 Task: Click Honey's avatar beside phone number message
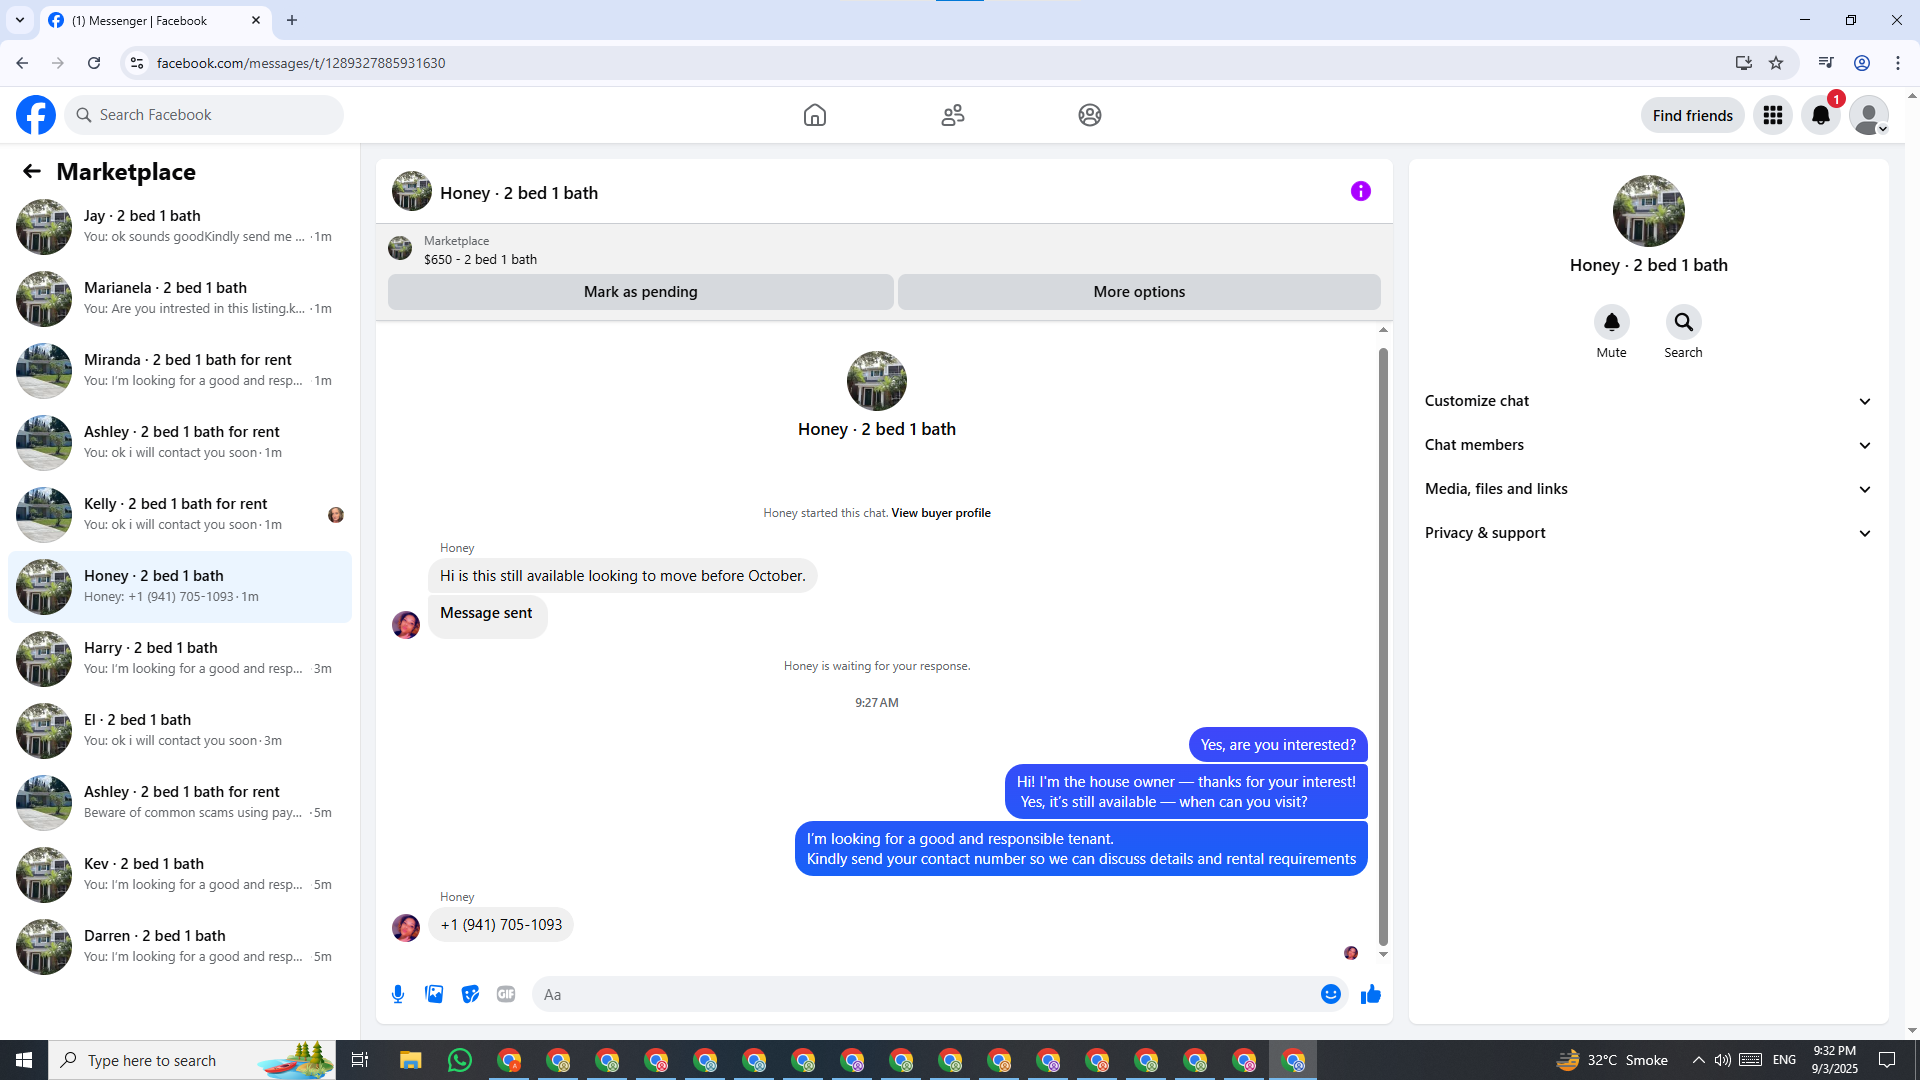[406, 928]
